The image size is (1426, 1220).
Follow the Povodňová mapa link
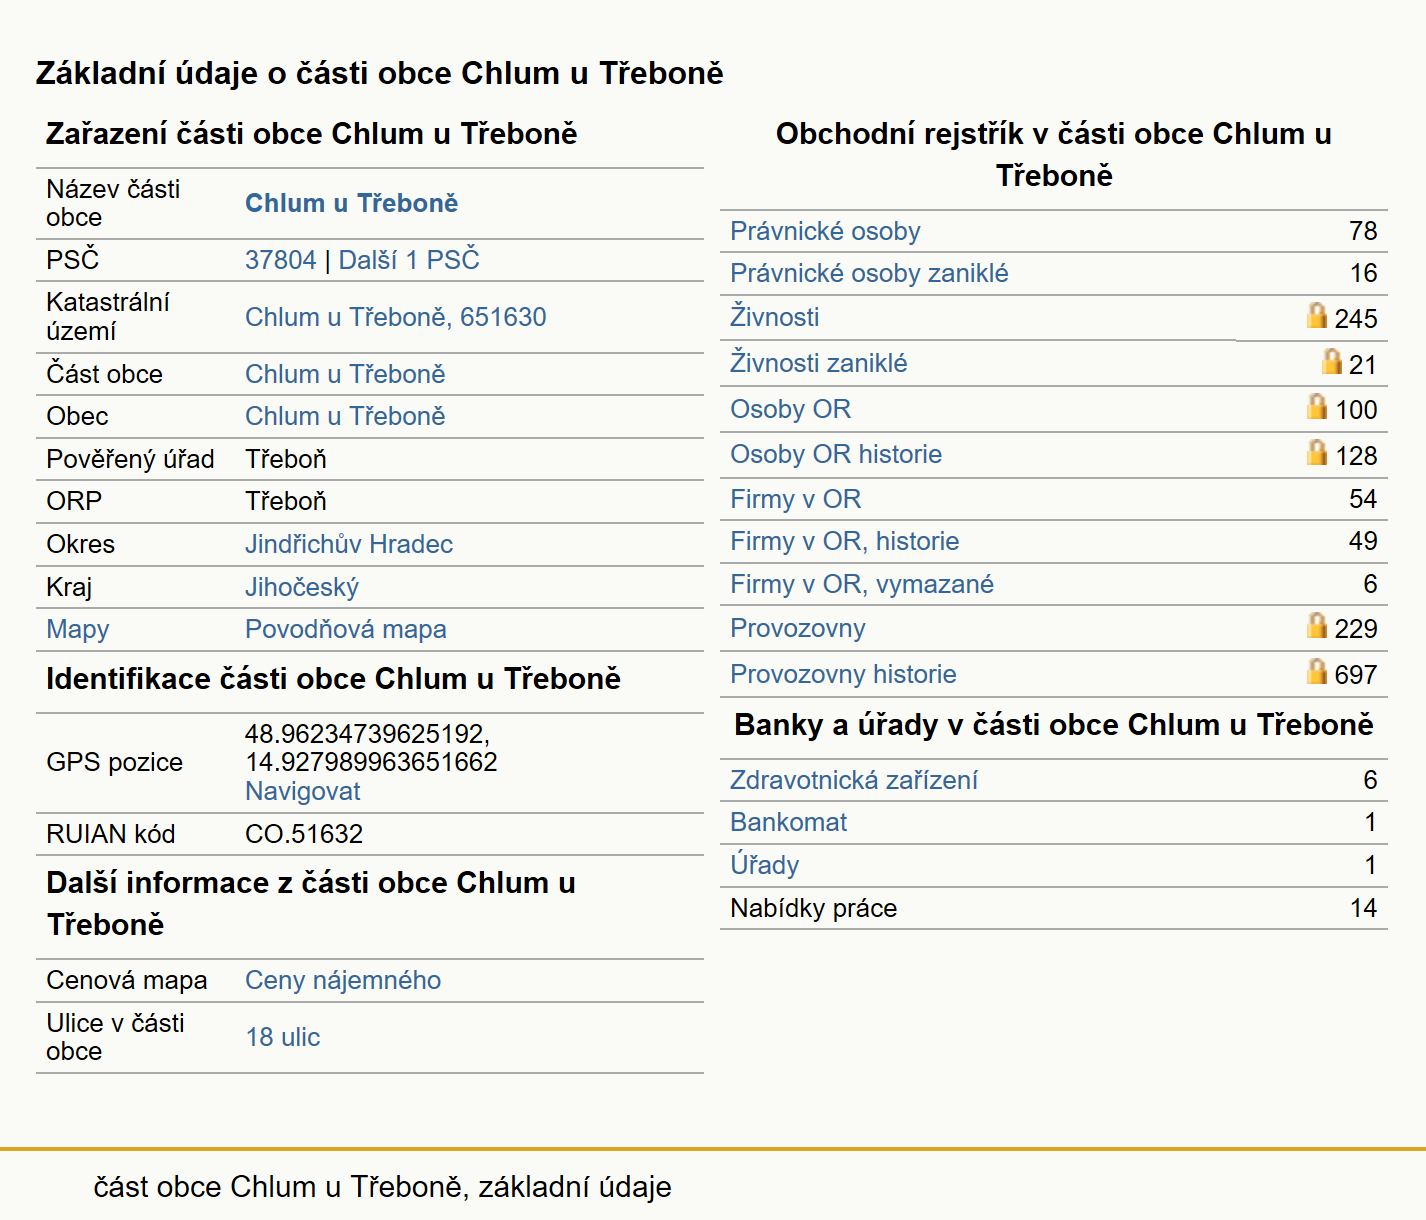(346, 629)
